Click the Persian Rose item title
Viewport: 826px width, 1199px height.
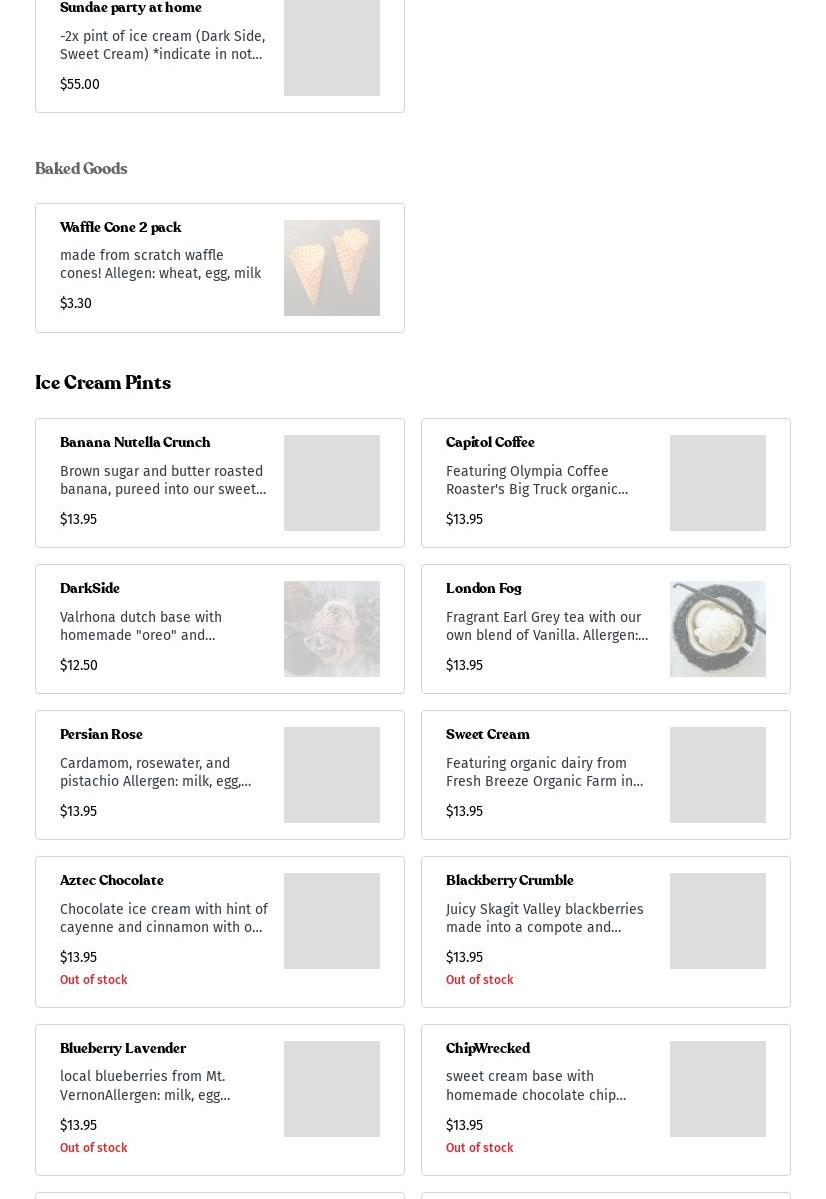tap(101, 735)
